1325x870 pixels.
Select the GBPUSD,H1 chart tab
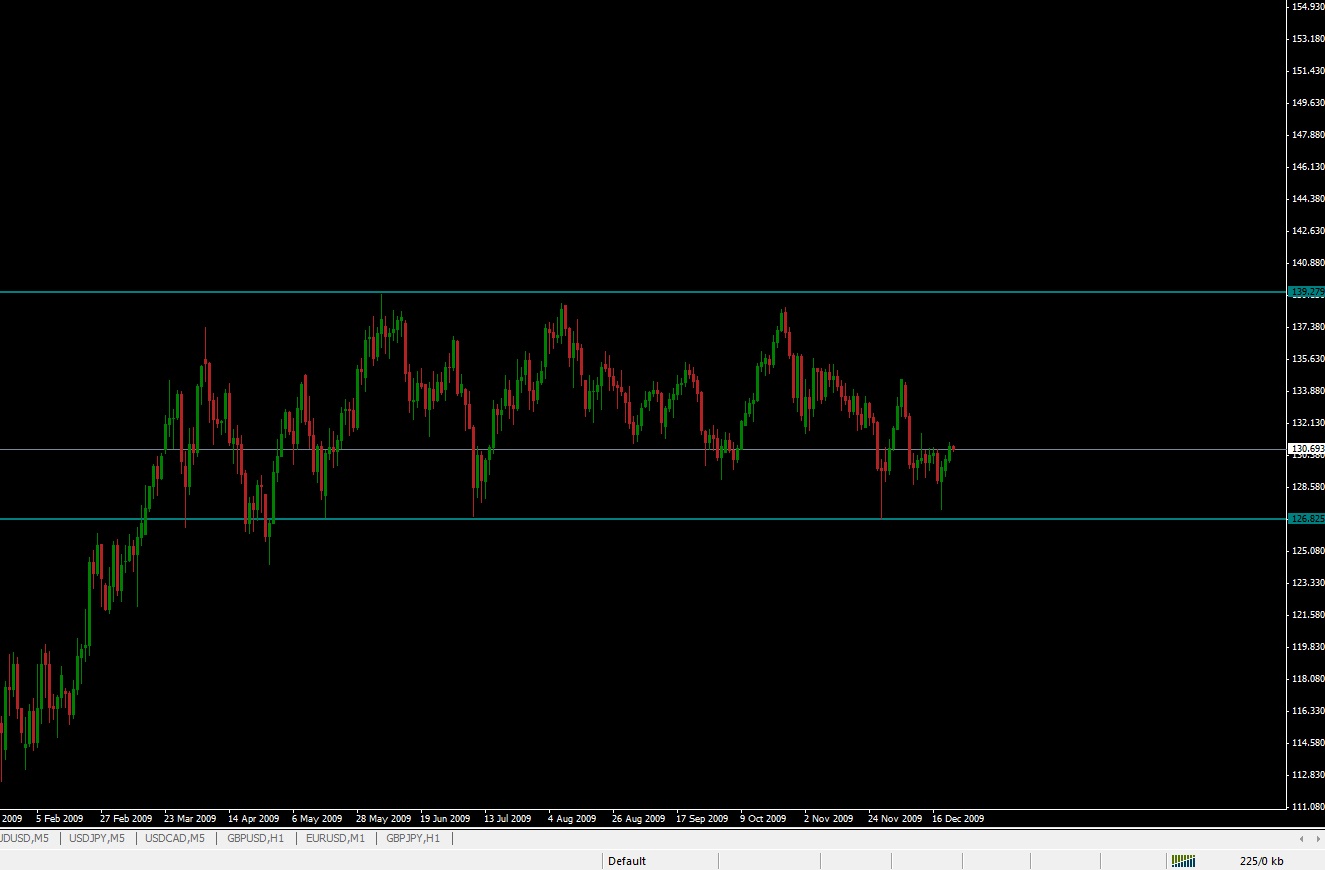(256, 838)
